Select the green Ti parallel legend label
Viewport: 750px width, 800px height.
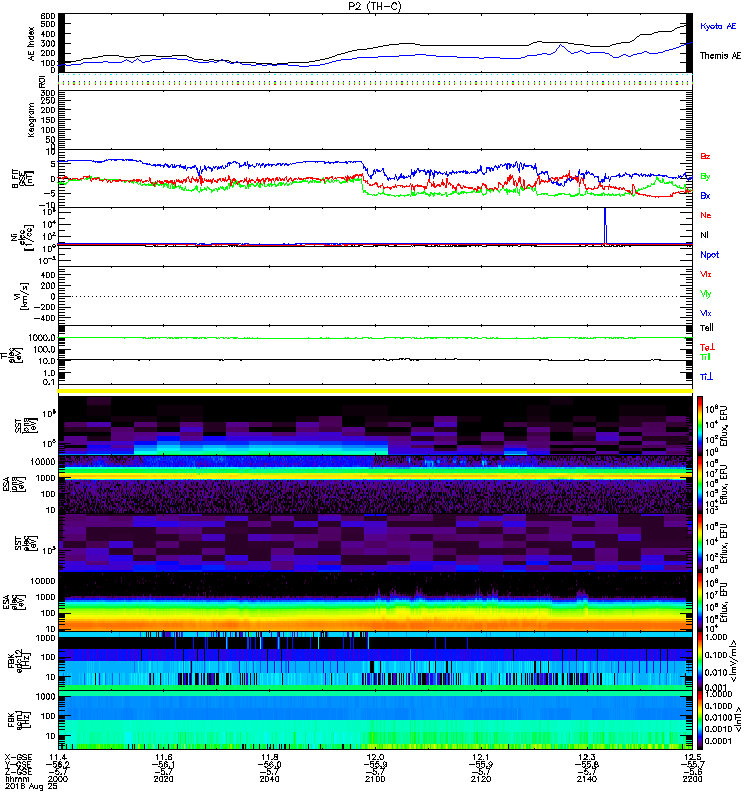tap(705, 357)
